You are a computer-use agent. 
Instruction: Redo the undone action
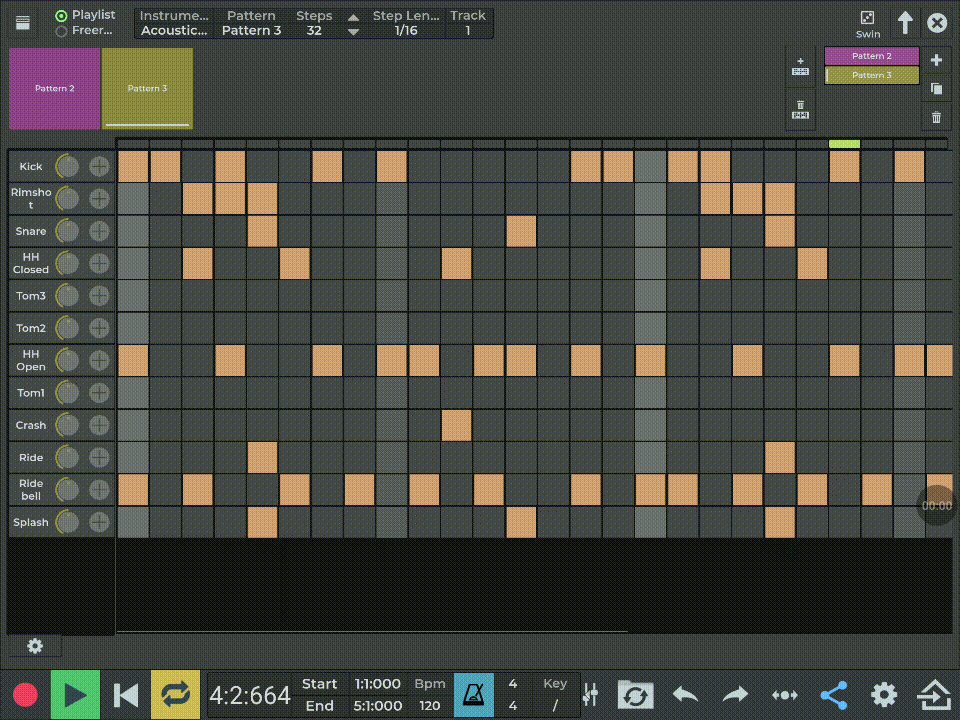(735, 694)
